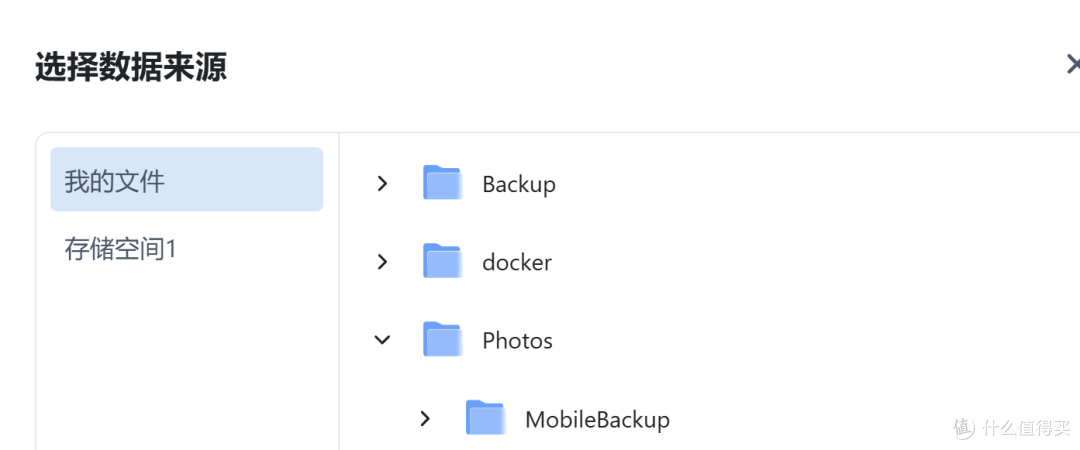Expand the Backup folder chevron

click(x=382, y=183)
